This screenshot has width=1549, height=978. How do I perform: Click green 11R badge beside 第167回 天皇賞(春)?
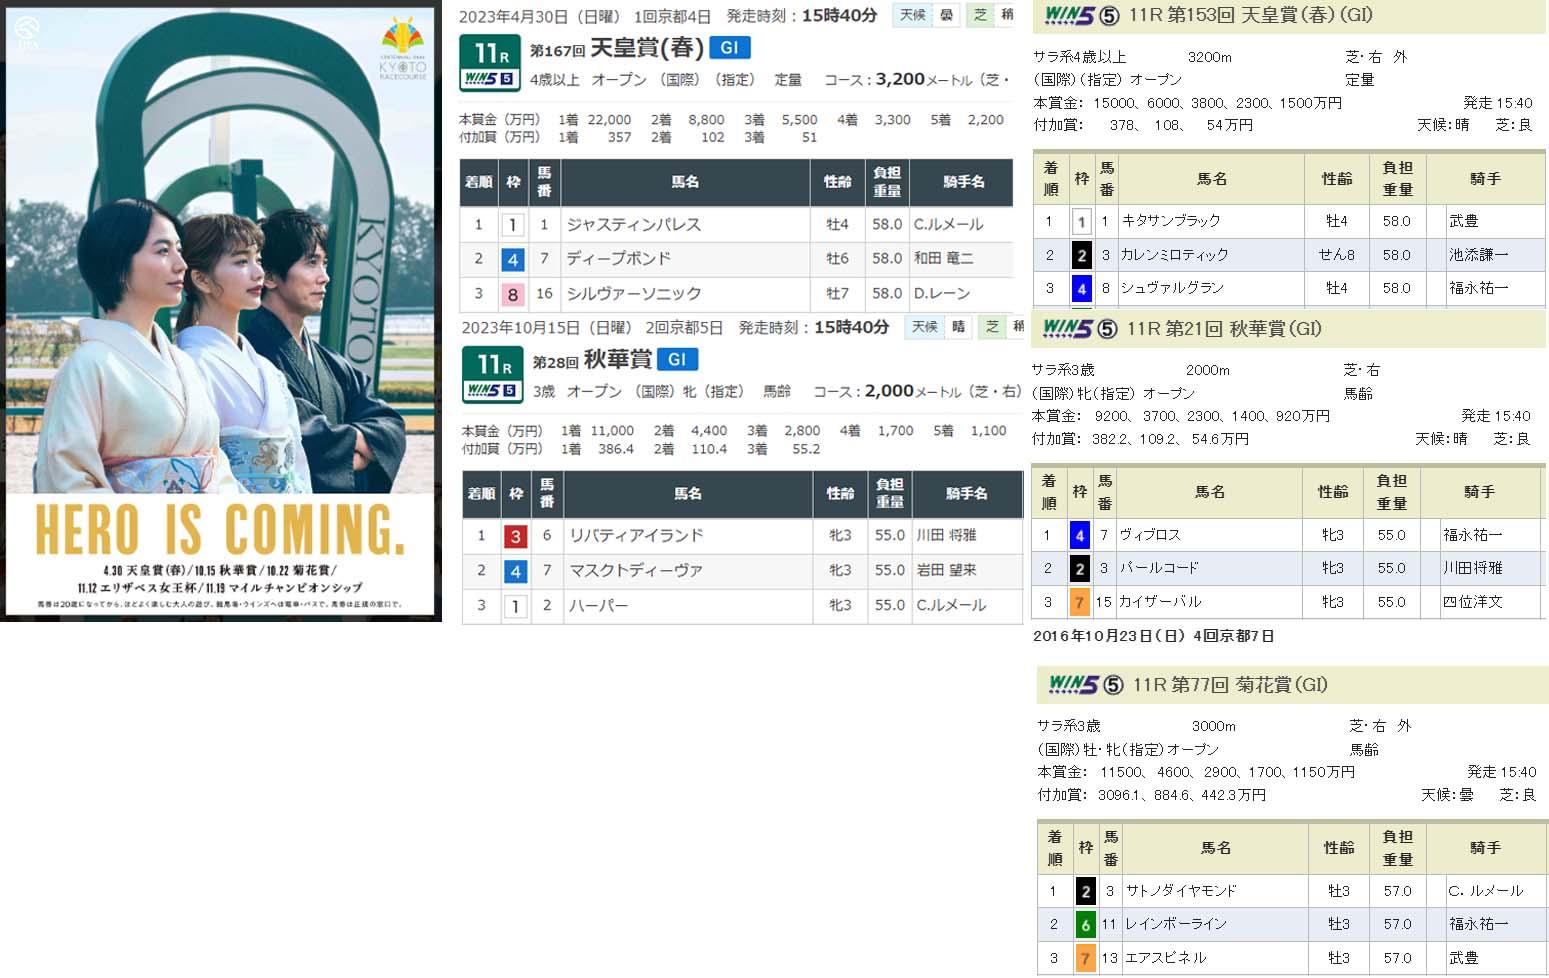click(489, 63)
